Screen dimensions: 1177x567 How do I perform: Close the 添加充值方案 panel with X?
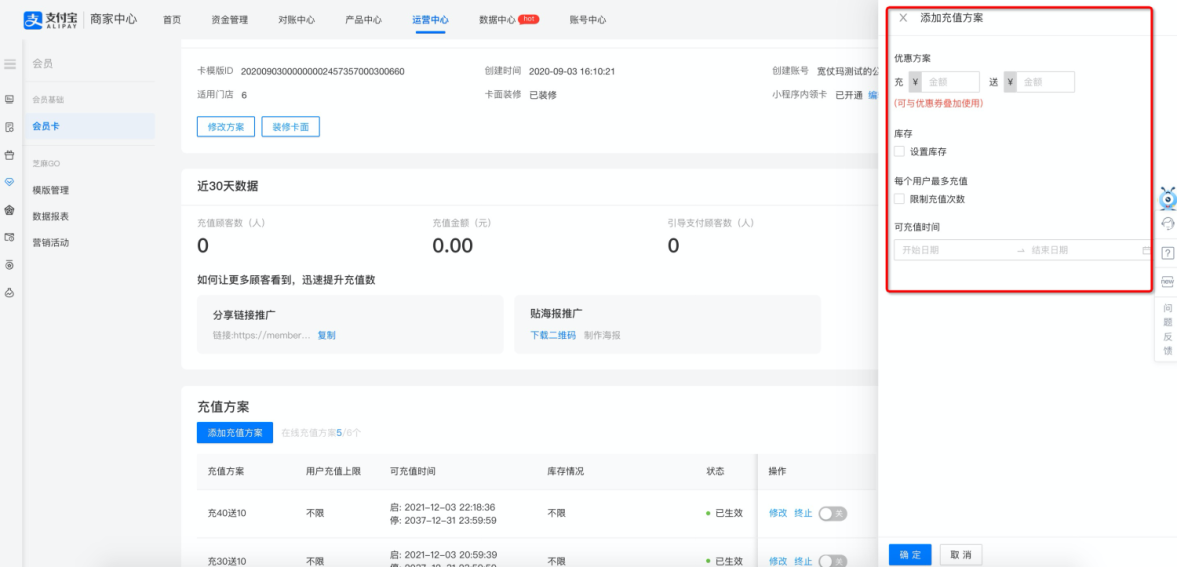[x=903, y=17]
